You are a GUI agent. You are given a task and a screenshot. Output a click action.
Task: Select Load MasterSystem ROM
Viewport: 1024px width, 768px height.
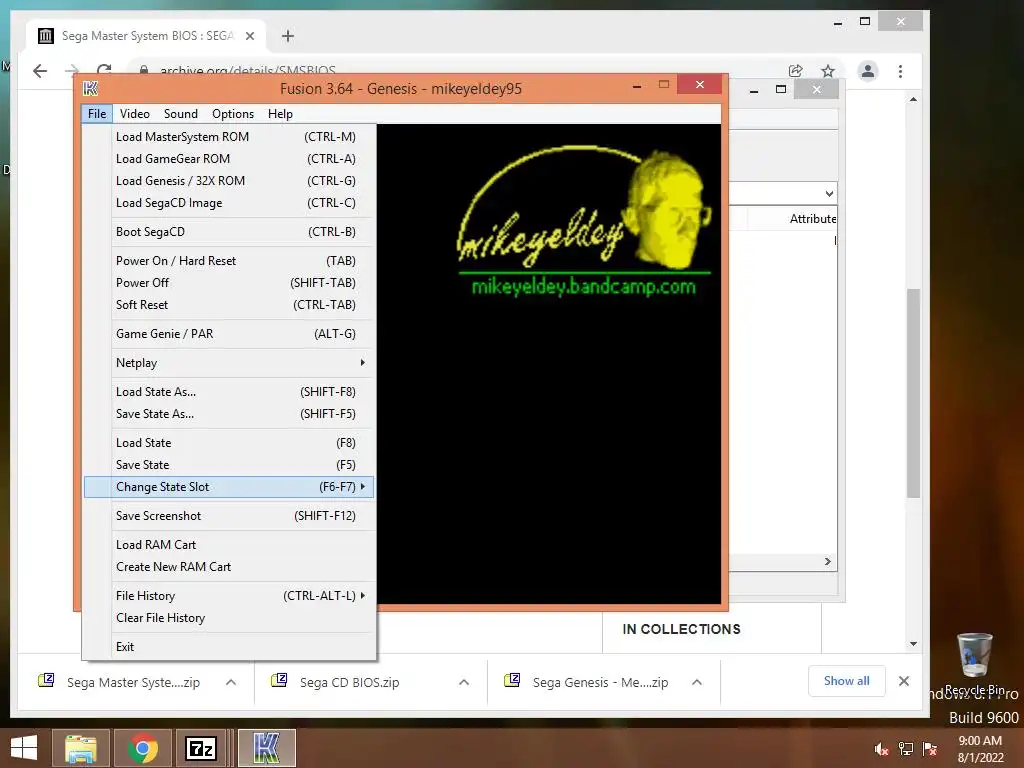pos(229,136)
